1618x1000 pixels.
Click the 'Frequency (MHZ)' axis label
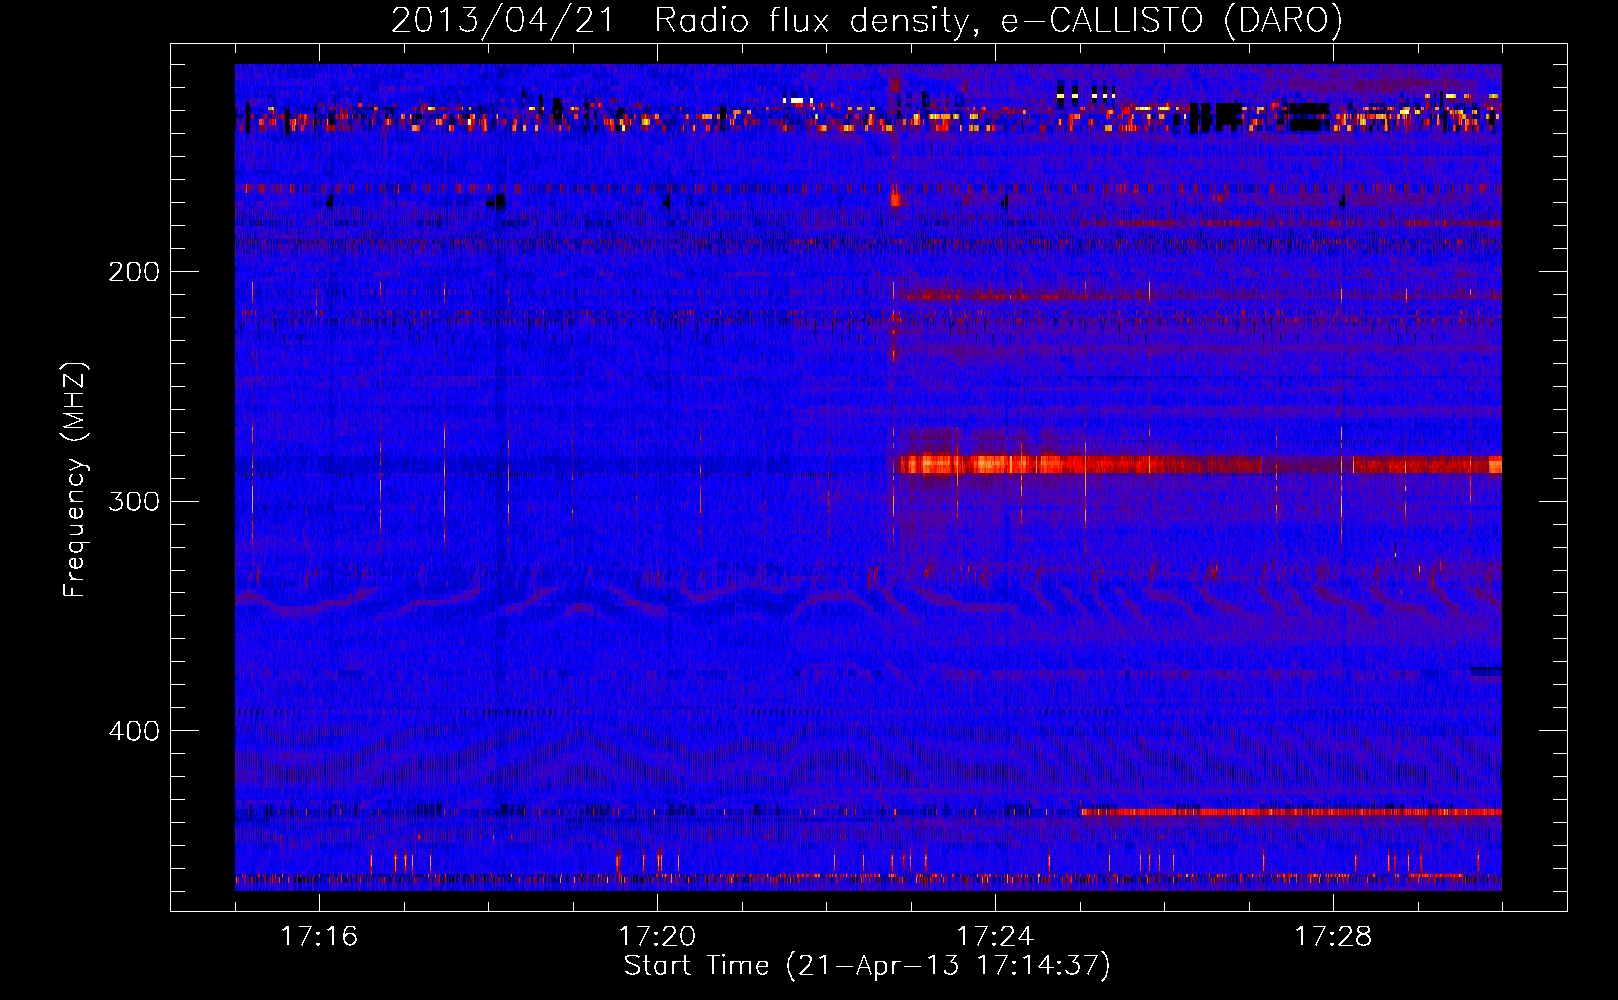point(75,480)
